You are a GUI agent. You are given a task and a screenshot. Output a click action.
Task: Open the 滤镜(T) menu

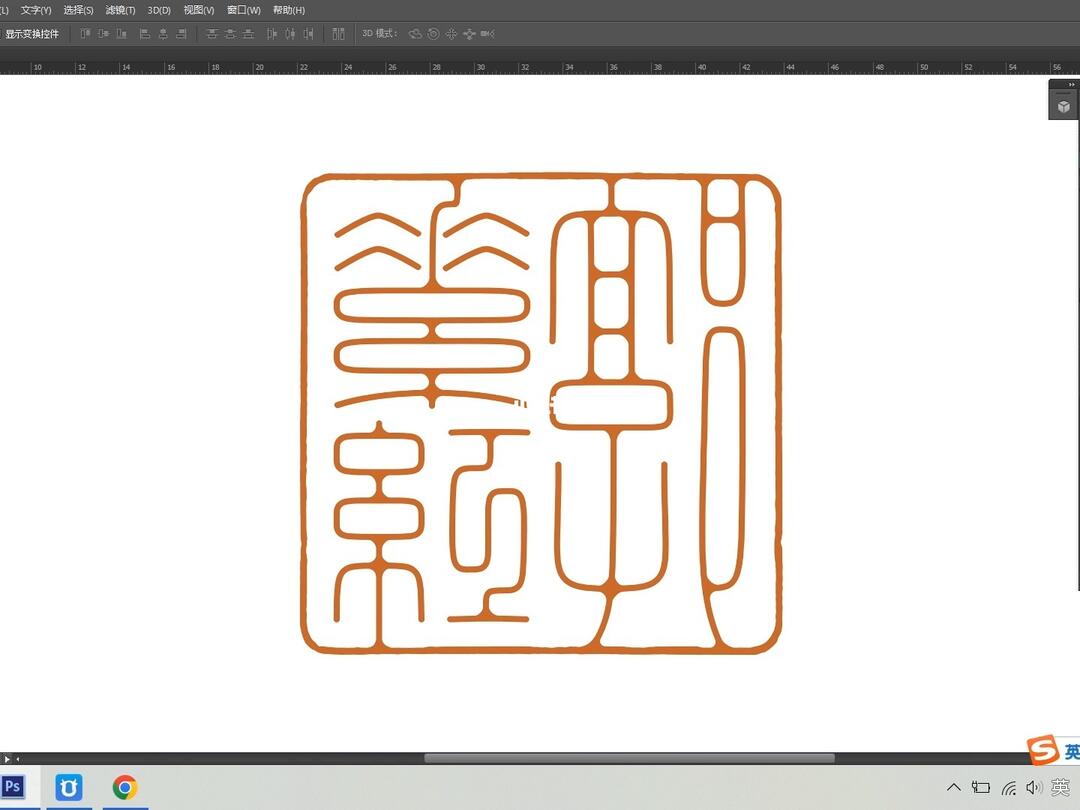click(120, 10)
